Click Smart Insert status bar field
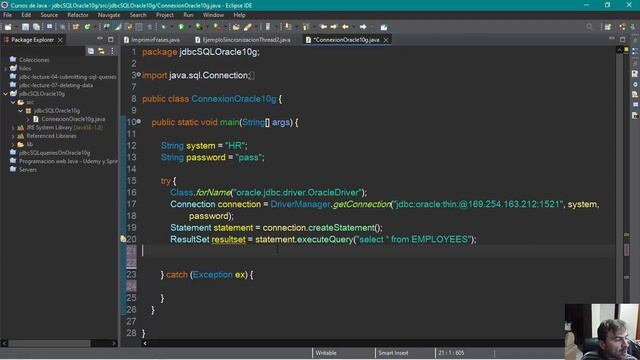Viewport: 640px width, 360px height. [393, 353]
